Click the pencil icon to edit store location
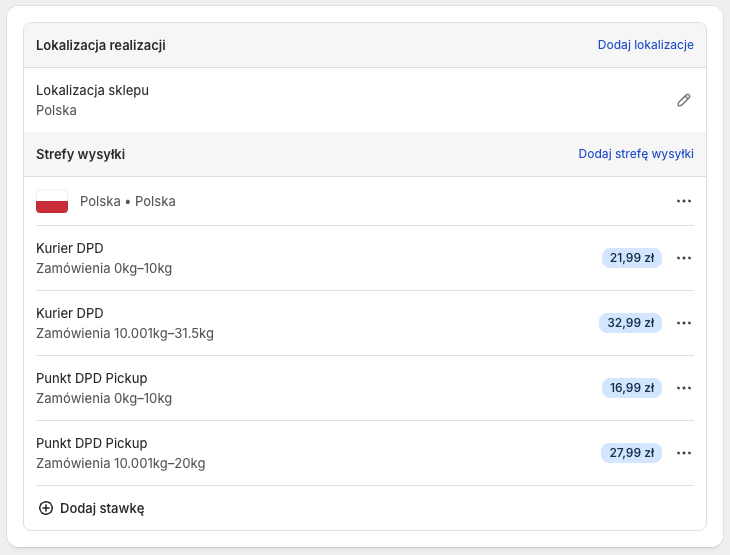 tap(684, 100)
